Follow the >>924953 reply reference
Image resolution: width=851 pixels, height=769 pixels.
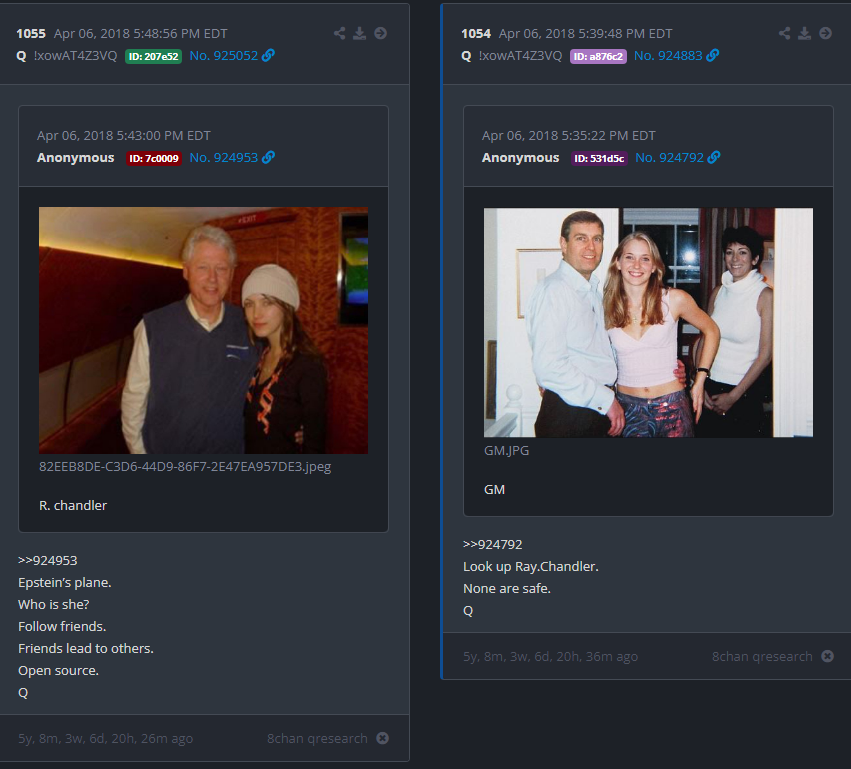(47, 560)
